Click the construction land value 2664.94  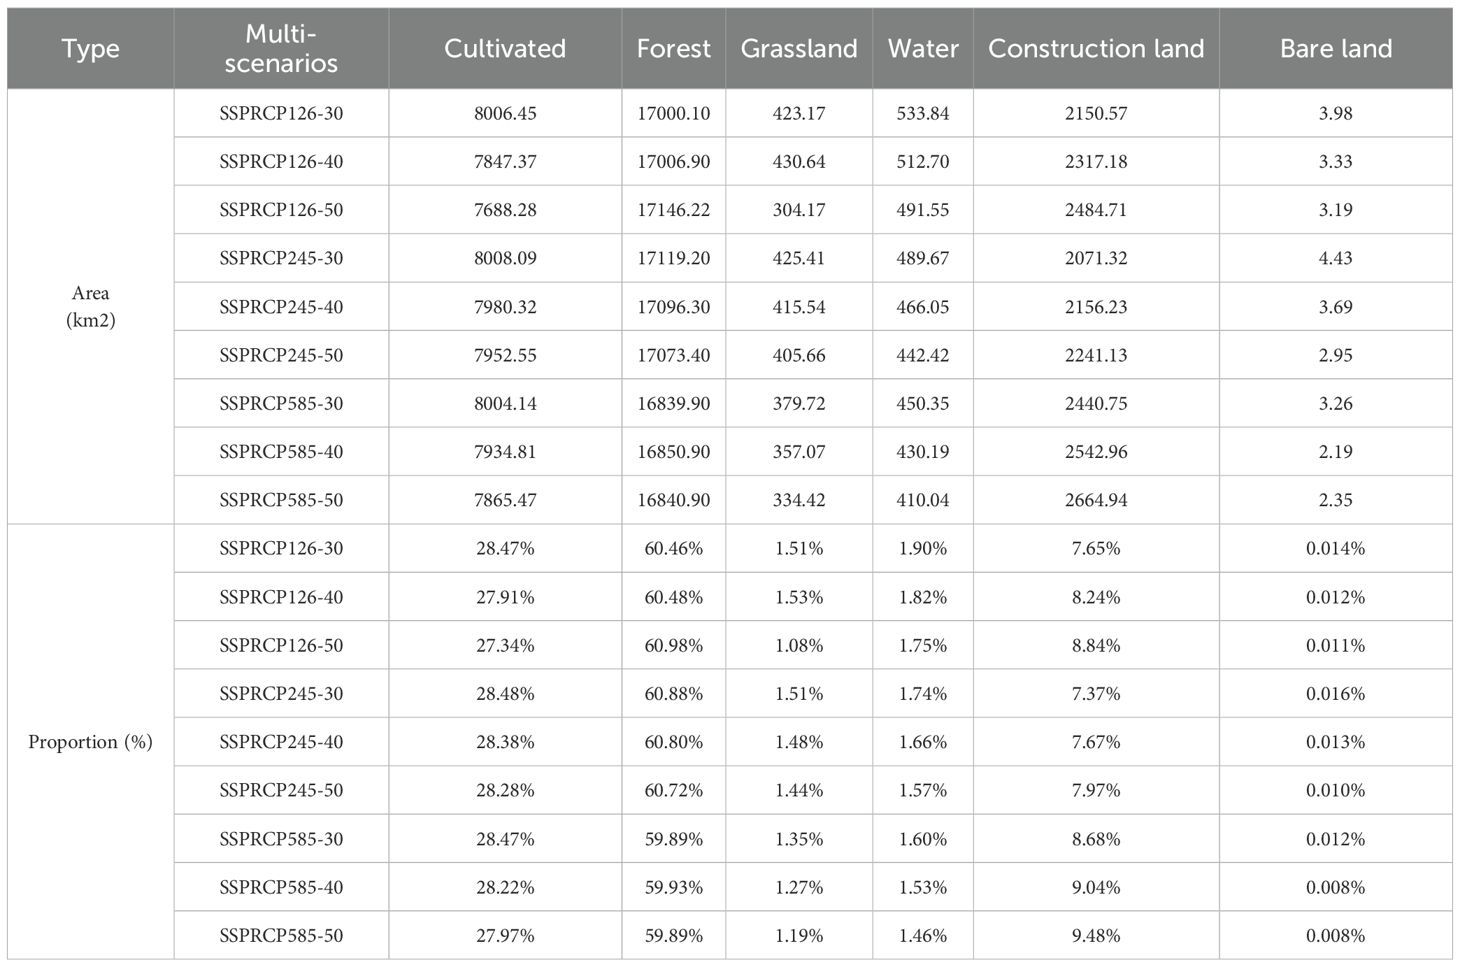[x=1096, y=500]
